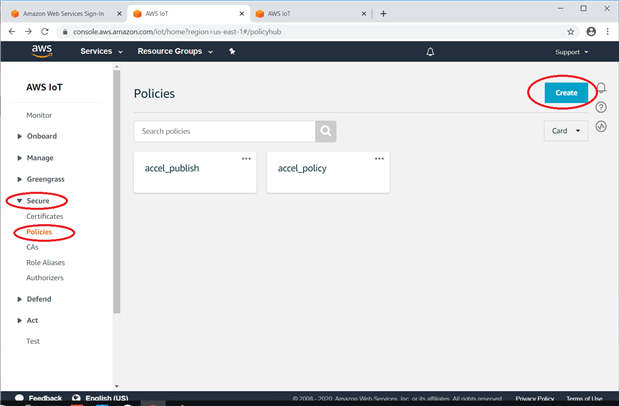Open the Terms of Use link
This screenshot has width=619, height=406.
[x=584, y=398]
